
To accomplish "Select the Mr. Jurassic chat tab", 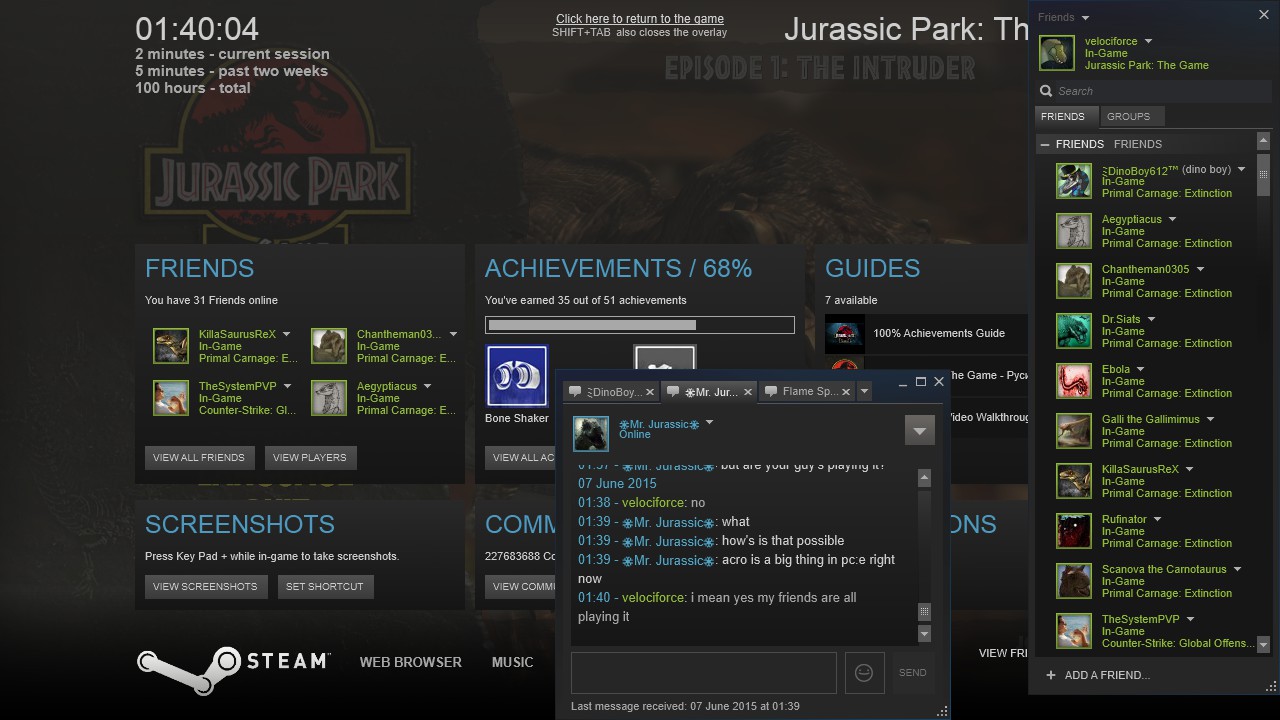I will (710, 392).
